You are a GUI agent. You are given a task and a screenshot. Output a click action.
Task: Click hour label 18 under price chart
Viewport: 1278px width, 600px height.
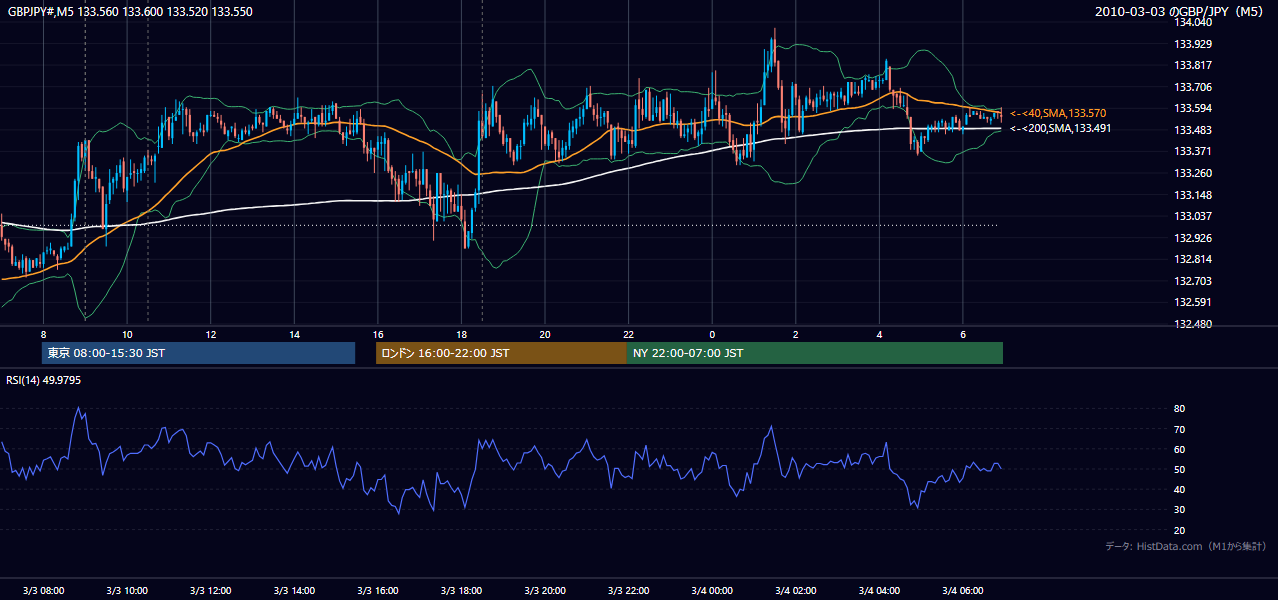461,334
